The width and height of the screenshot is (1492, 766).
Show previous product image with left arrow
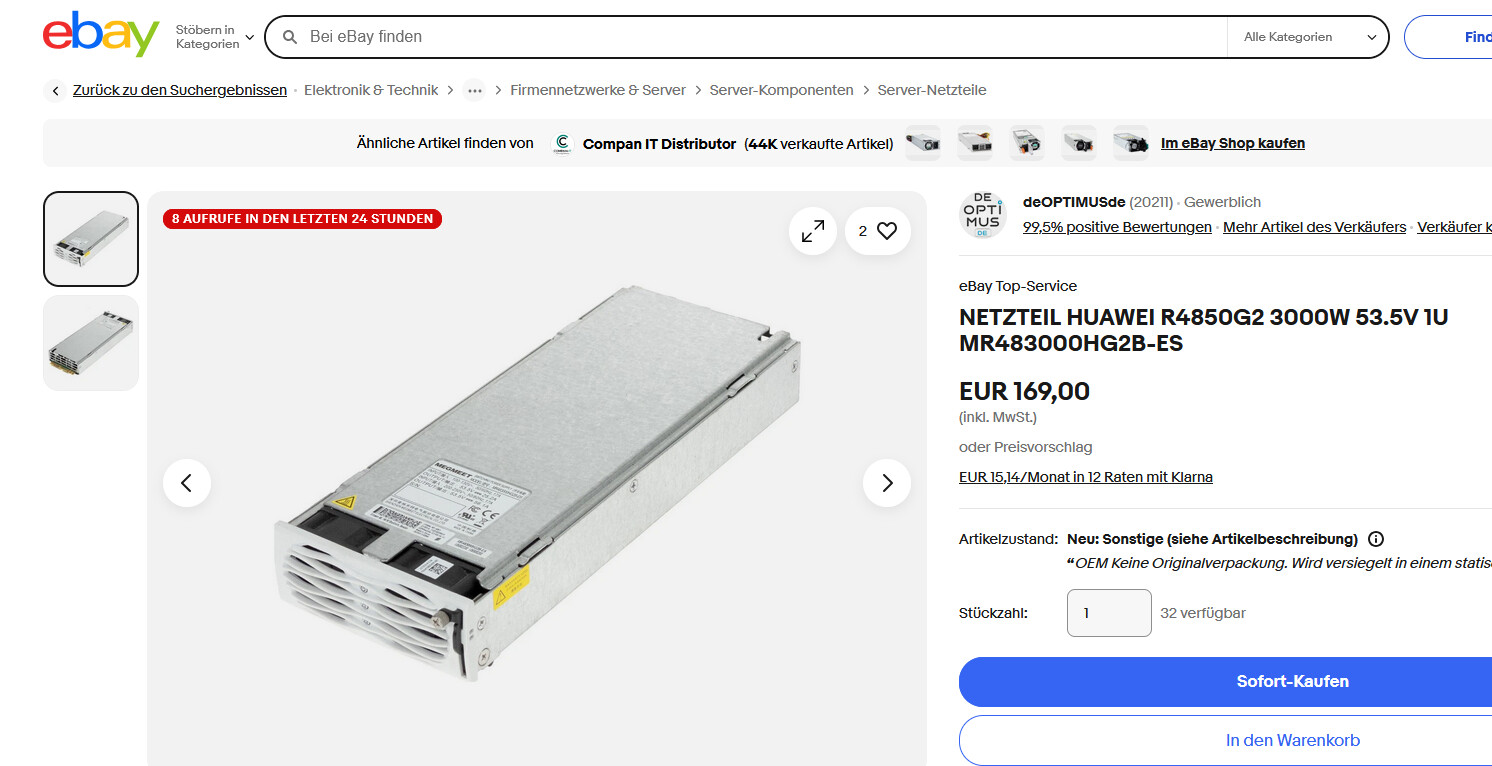(x=187, y=483)
